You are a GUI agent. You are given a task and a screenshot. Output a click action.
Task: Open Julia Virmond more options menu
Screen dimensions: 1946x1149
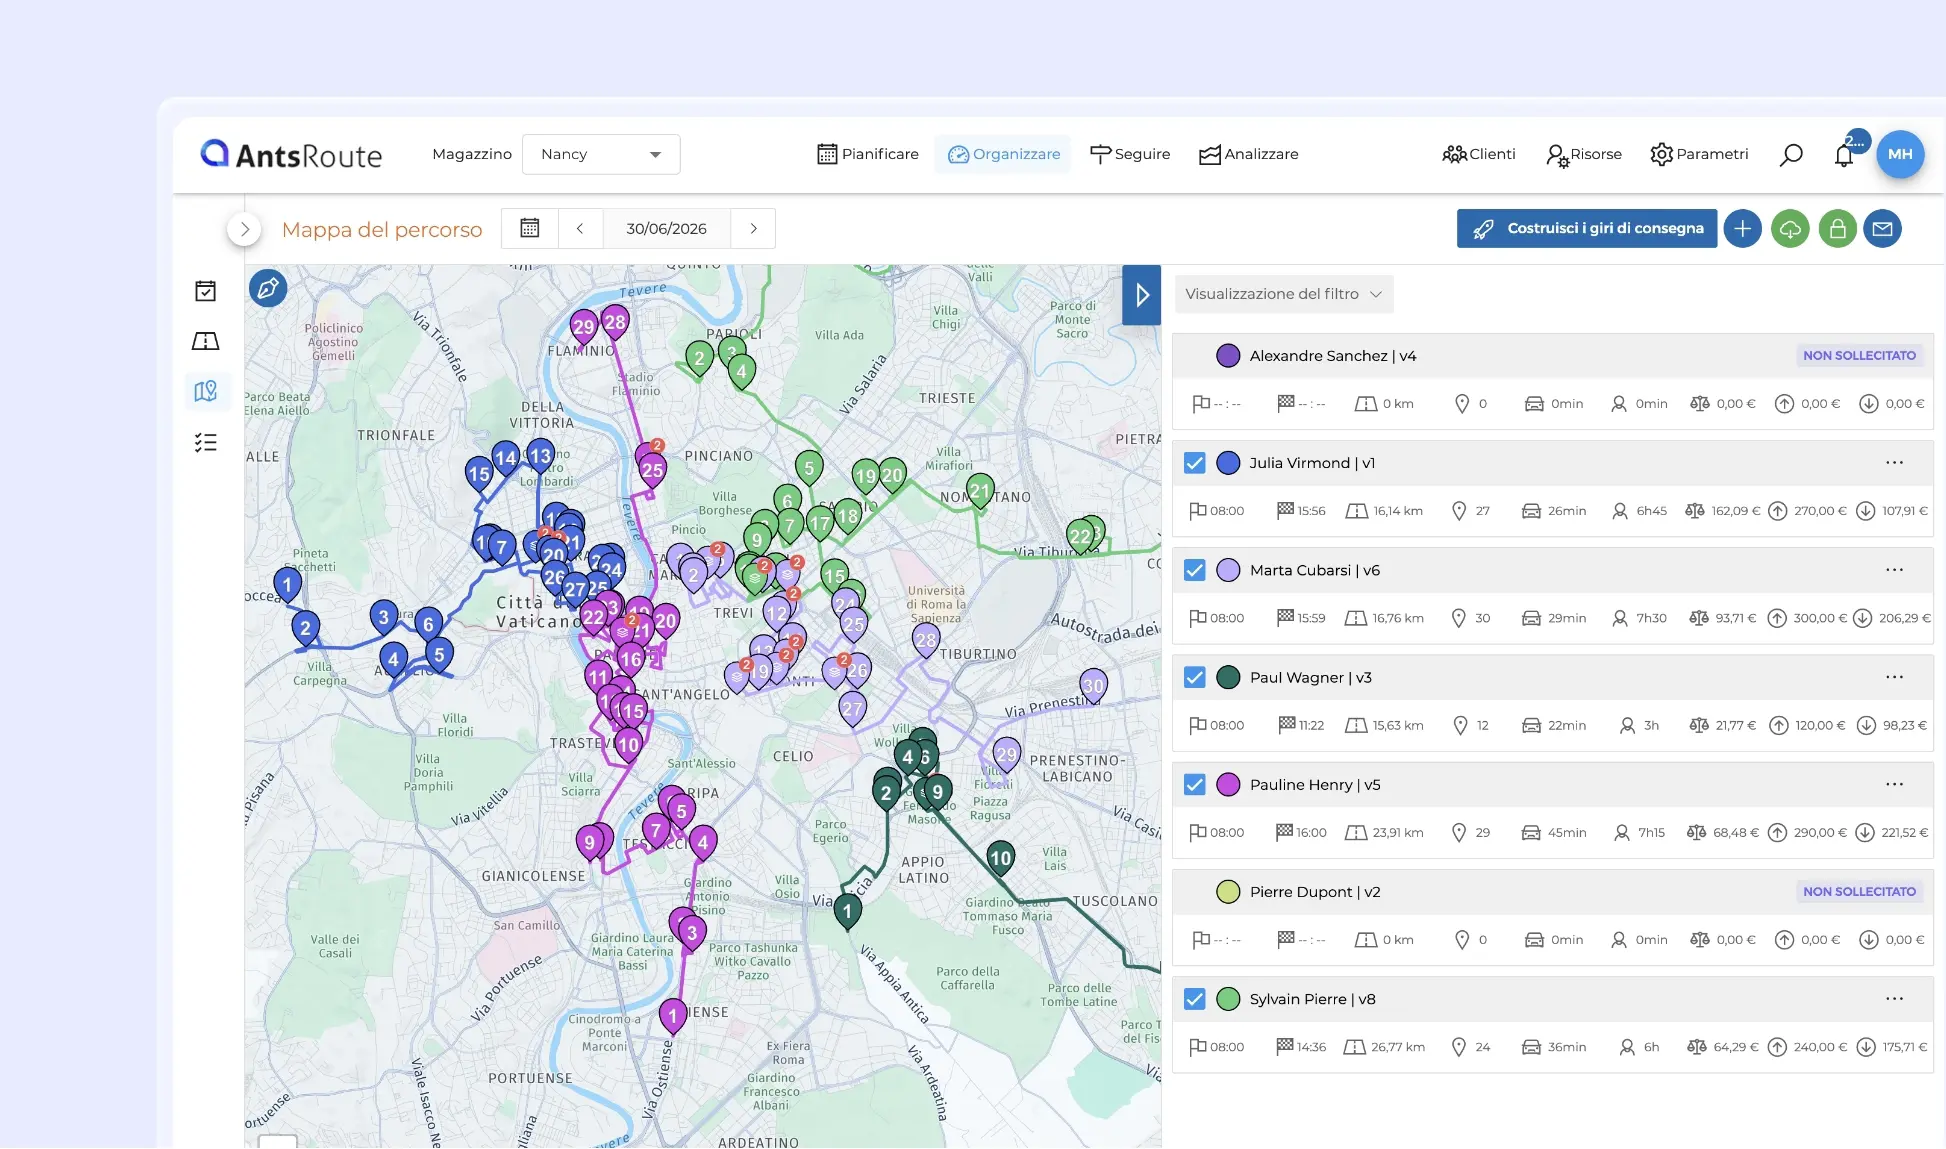(x=1894, y=463)
